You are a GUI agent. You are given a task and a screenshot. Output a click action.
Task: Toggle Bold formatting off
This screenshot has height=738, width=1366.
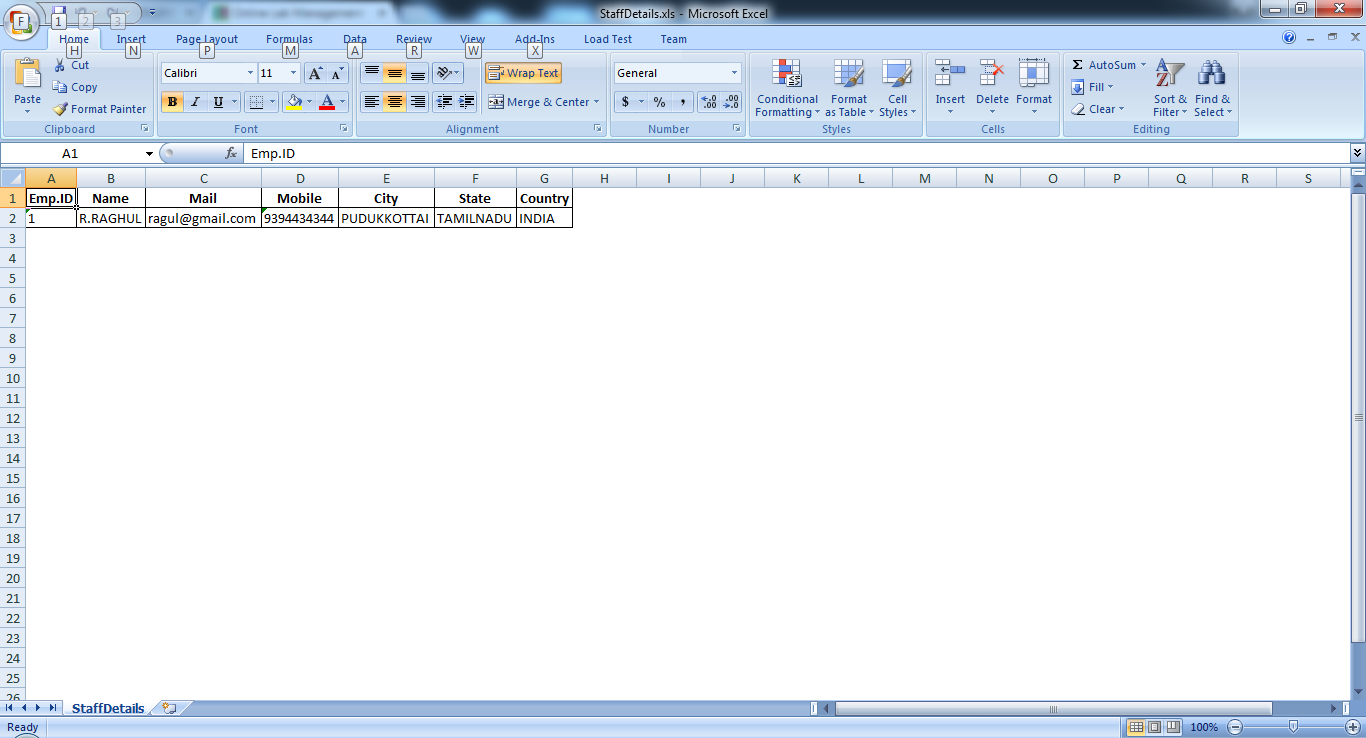172,102
